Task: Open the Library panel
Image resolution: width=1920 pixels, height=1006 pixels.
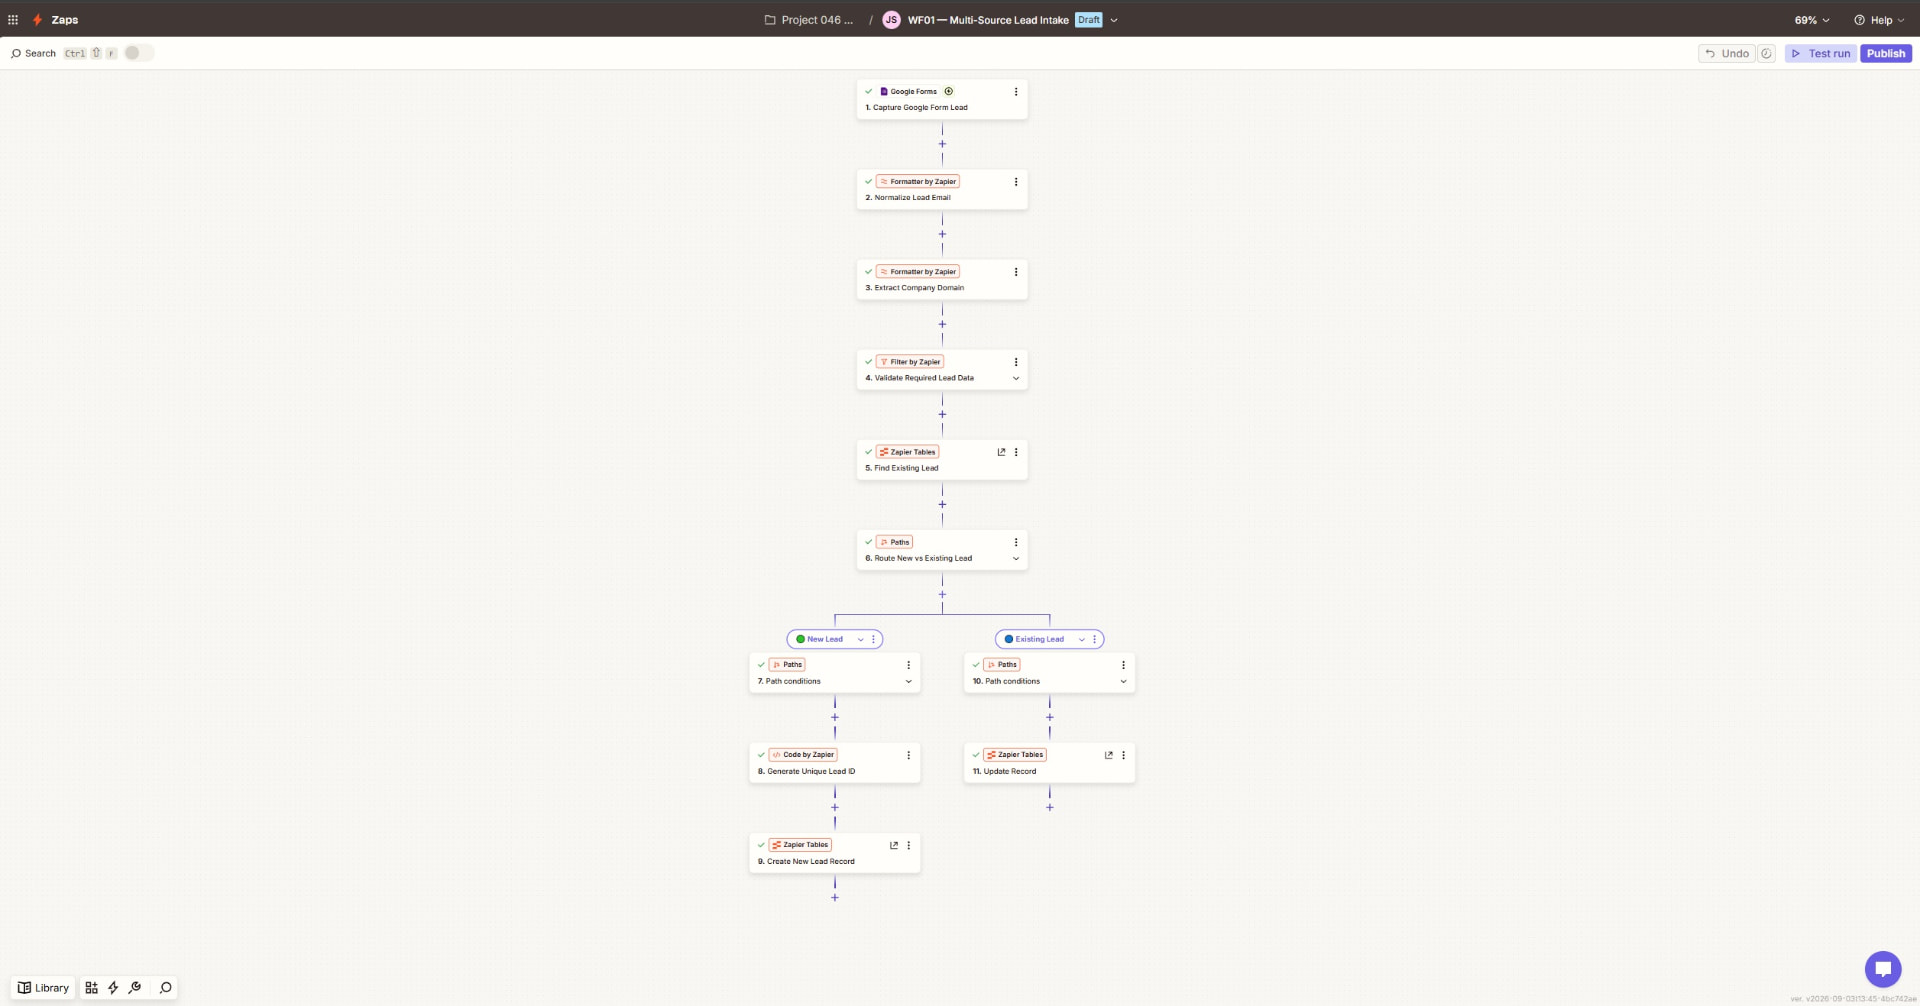Action: (x=43, y=988)
